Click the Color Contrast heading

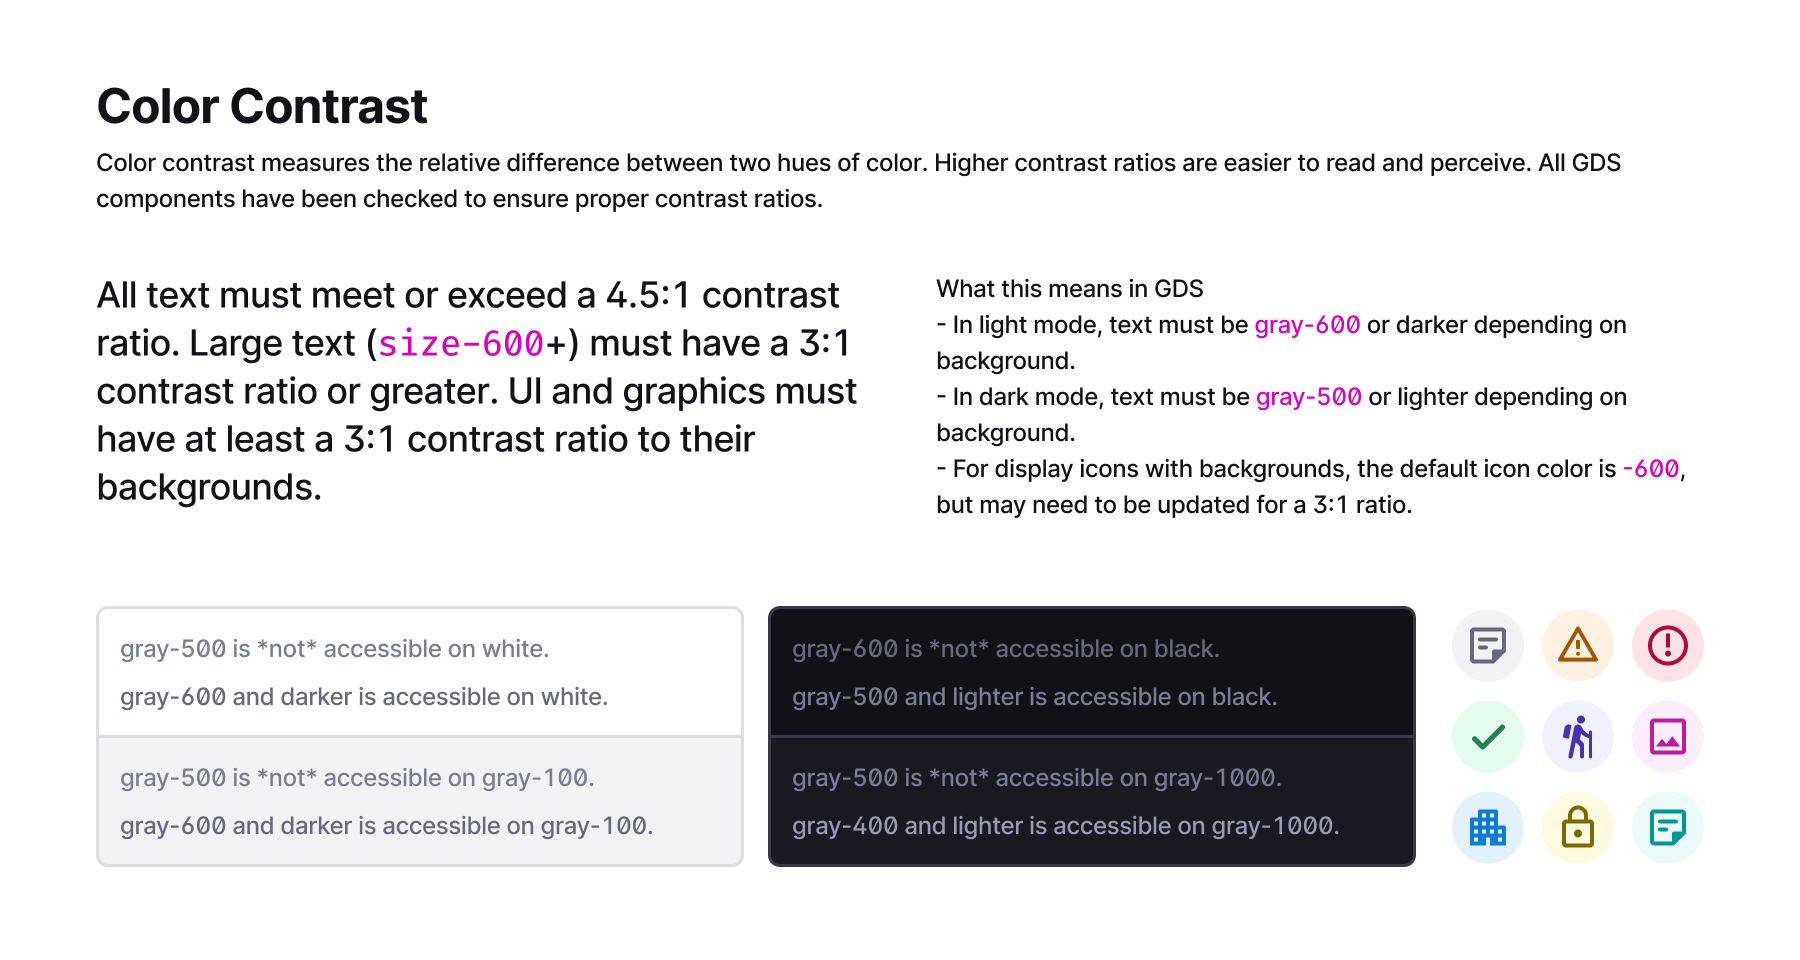click(262, 107)
